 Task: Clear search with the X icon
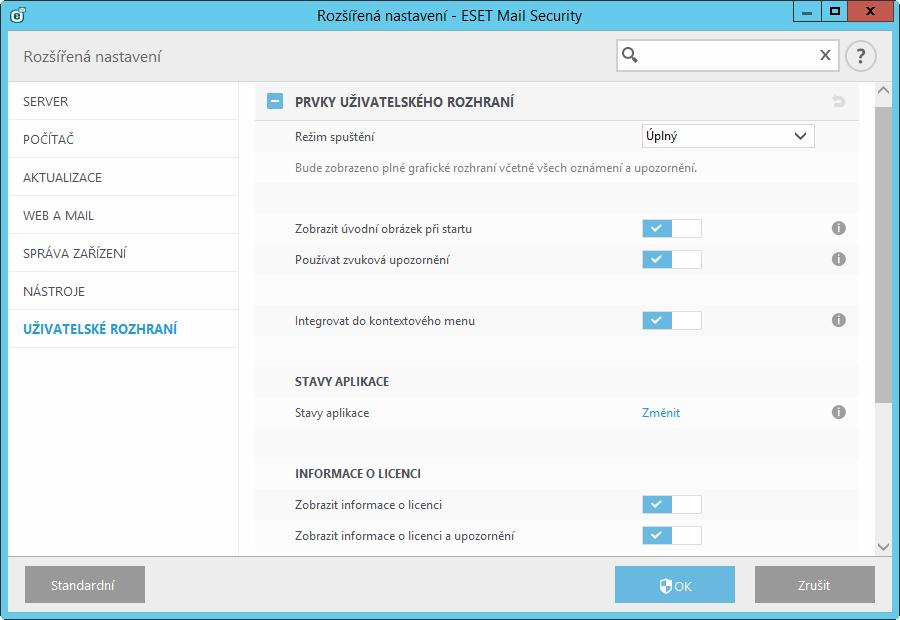tap(825, 55)
